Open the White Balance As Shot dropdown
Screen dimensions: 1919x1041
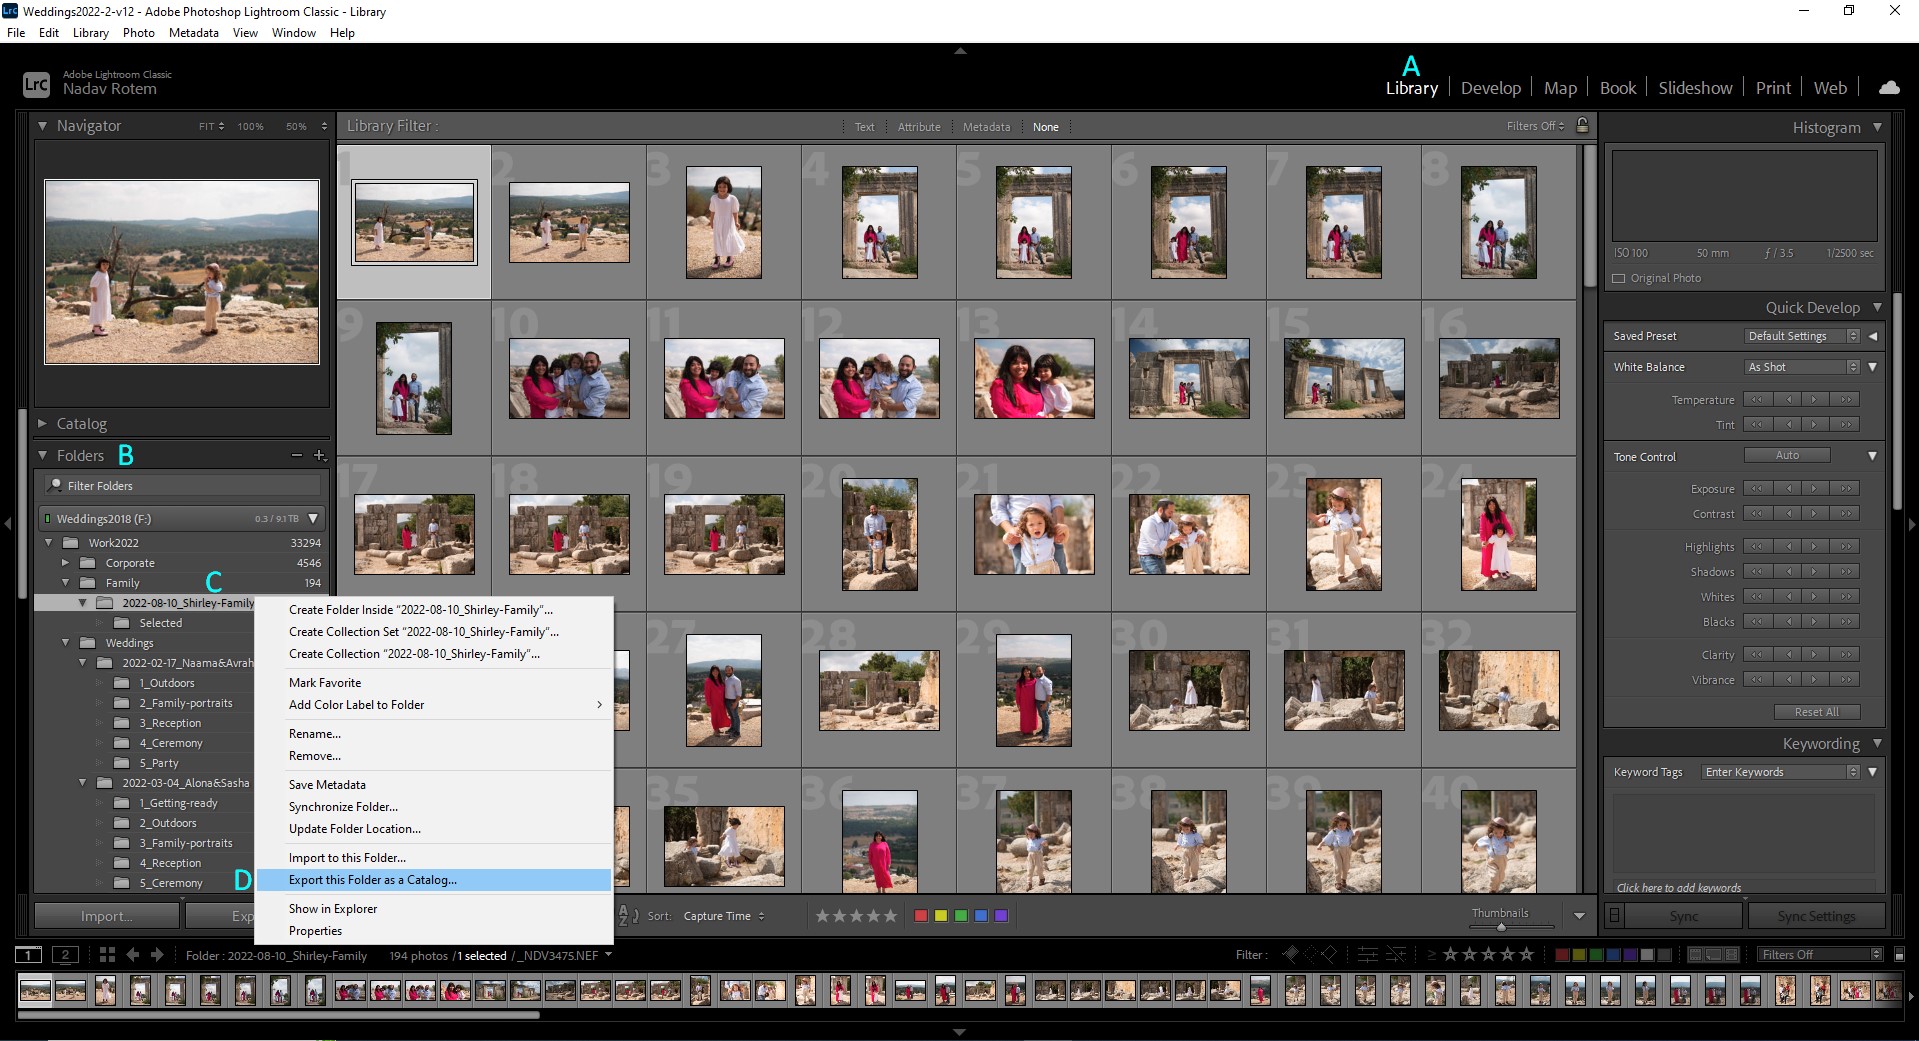pos(1802,367)
